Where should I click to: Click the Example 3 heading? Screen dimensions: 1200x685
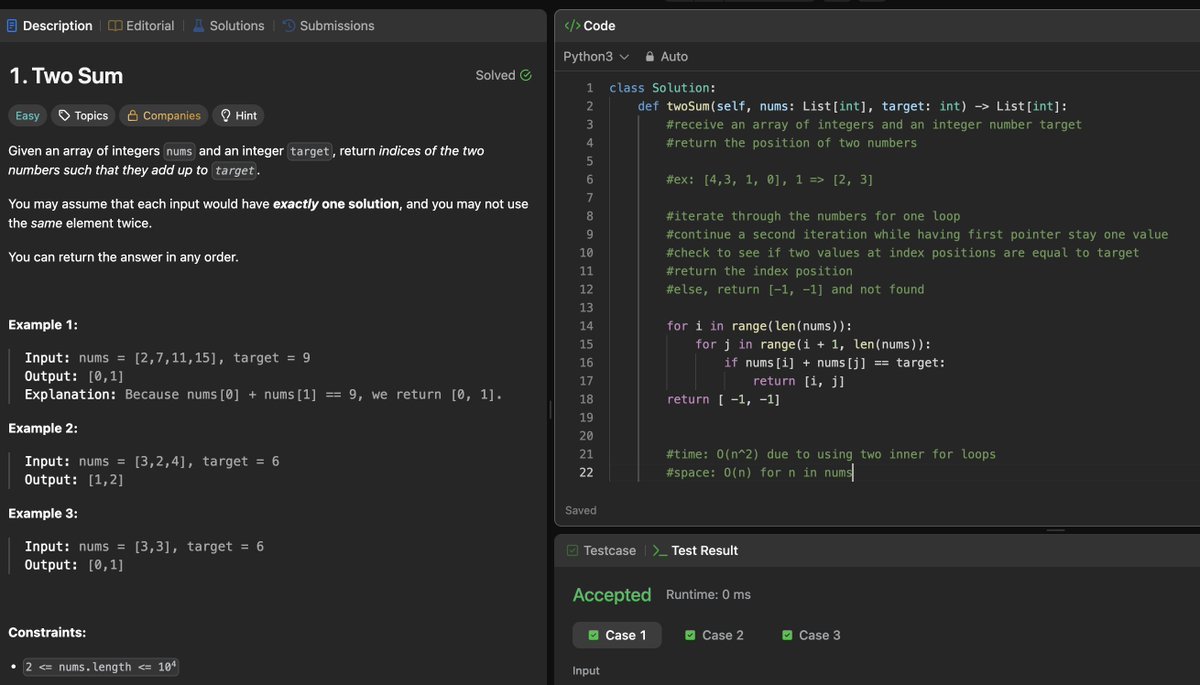tap(43, 513)
